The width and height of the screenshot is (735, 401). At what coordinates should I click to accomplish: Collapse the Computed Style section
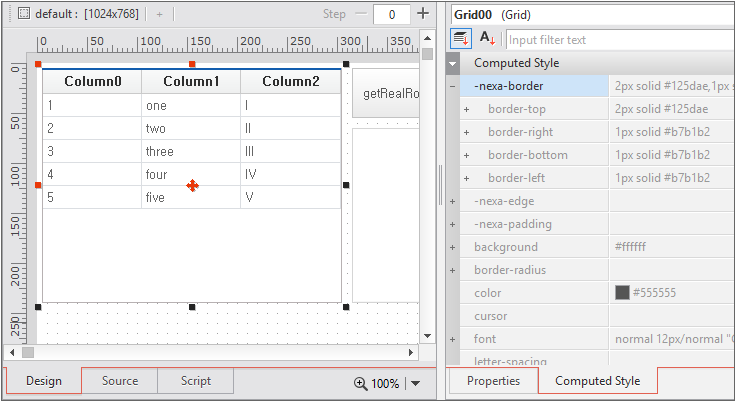[453, 63]
